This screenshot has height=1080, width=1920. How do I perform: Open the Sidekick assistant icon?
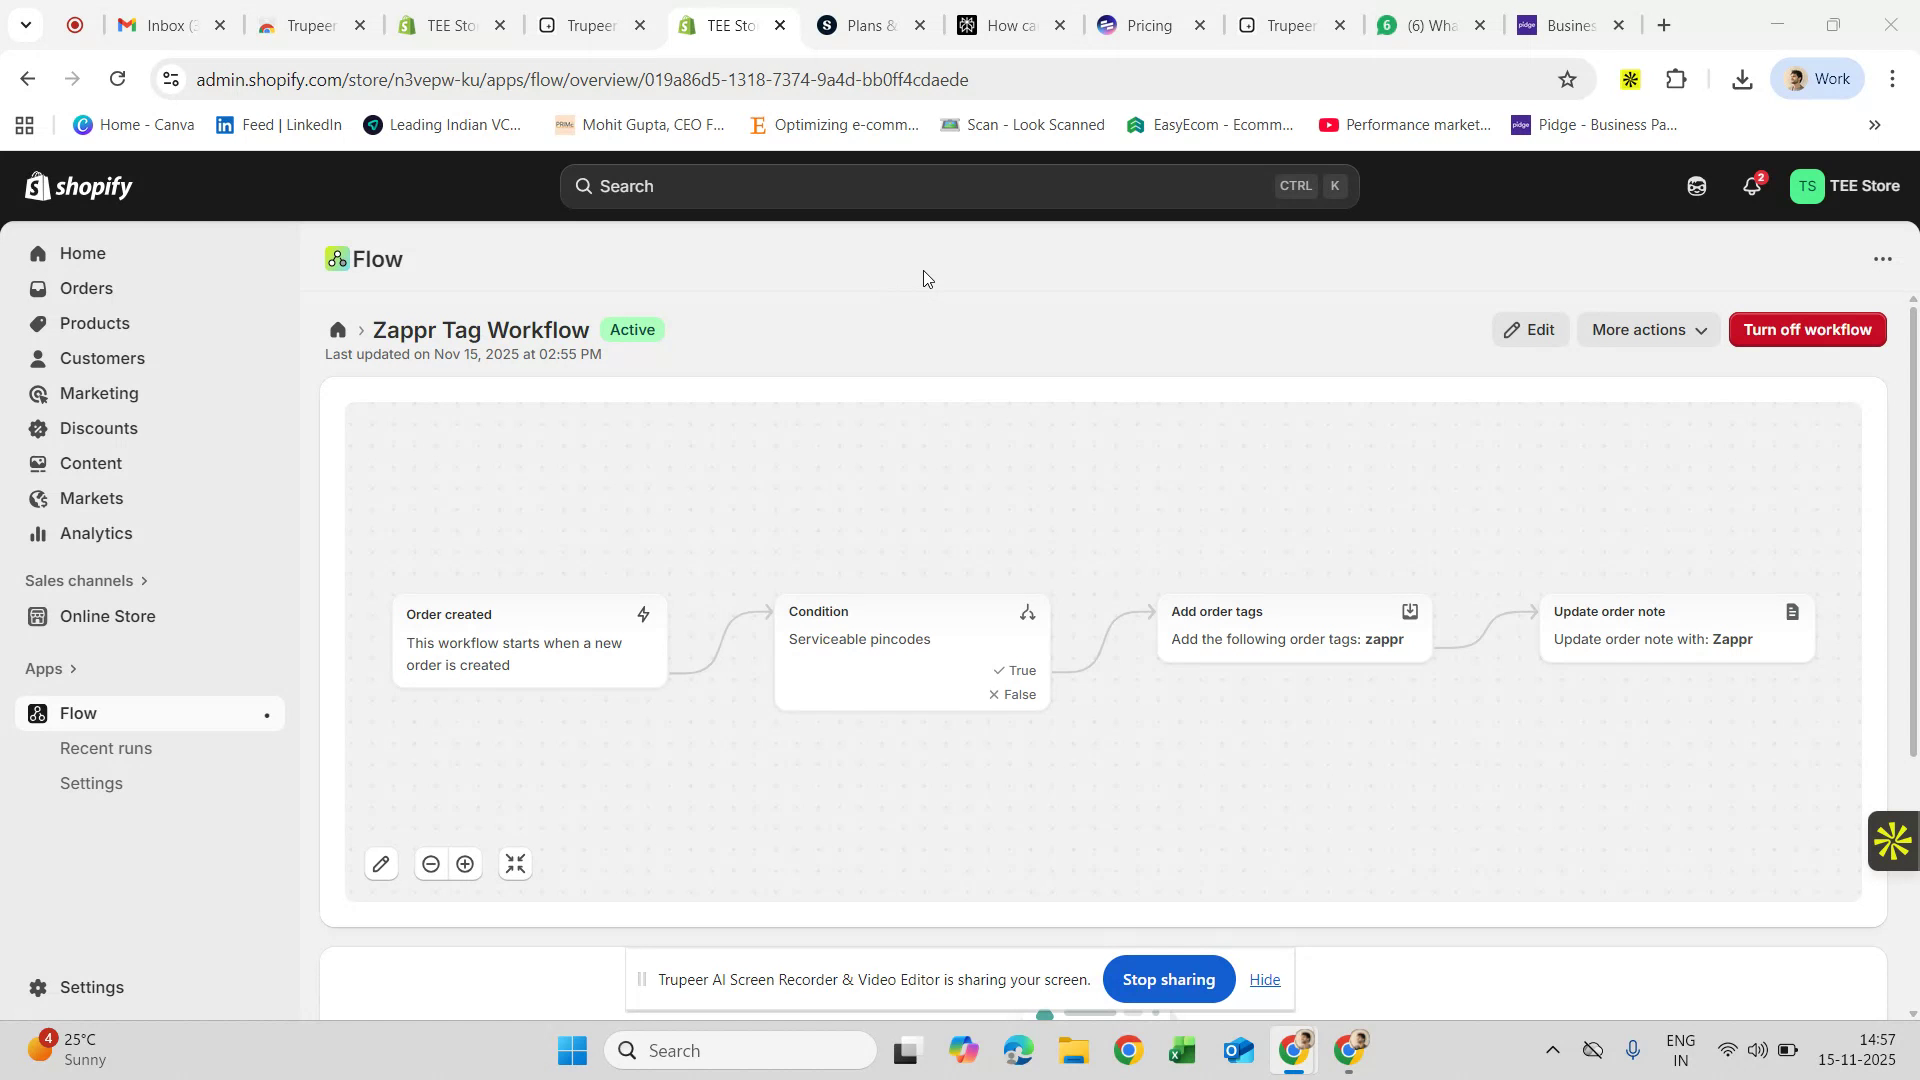(1696, 186)
